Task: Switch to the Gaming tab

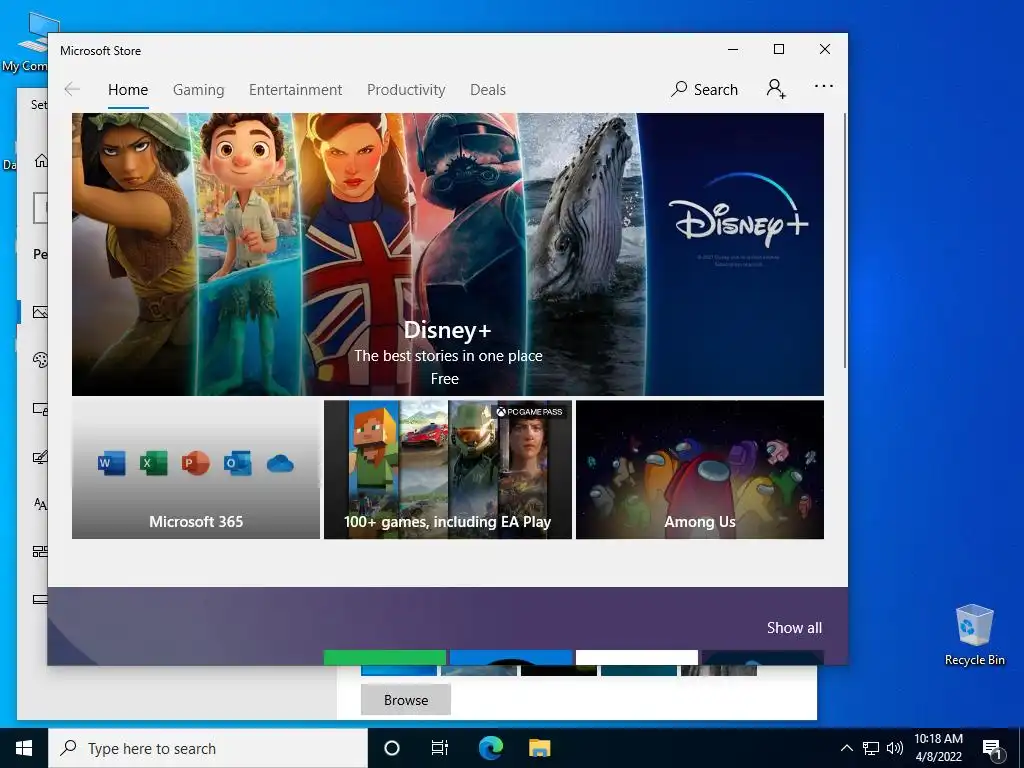Action: (x=199, y=90)
